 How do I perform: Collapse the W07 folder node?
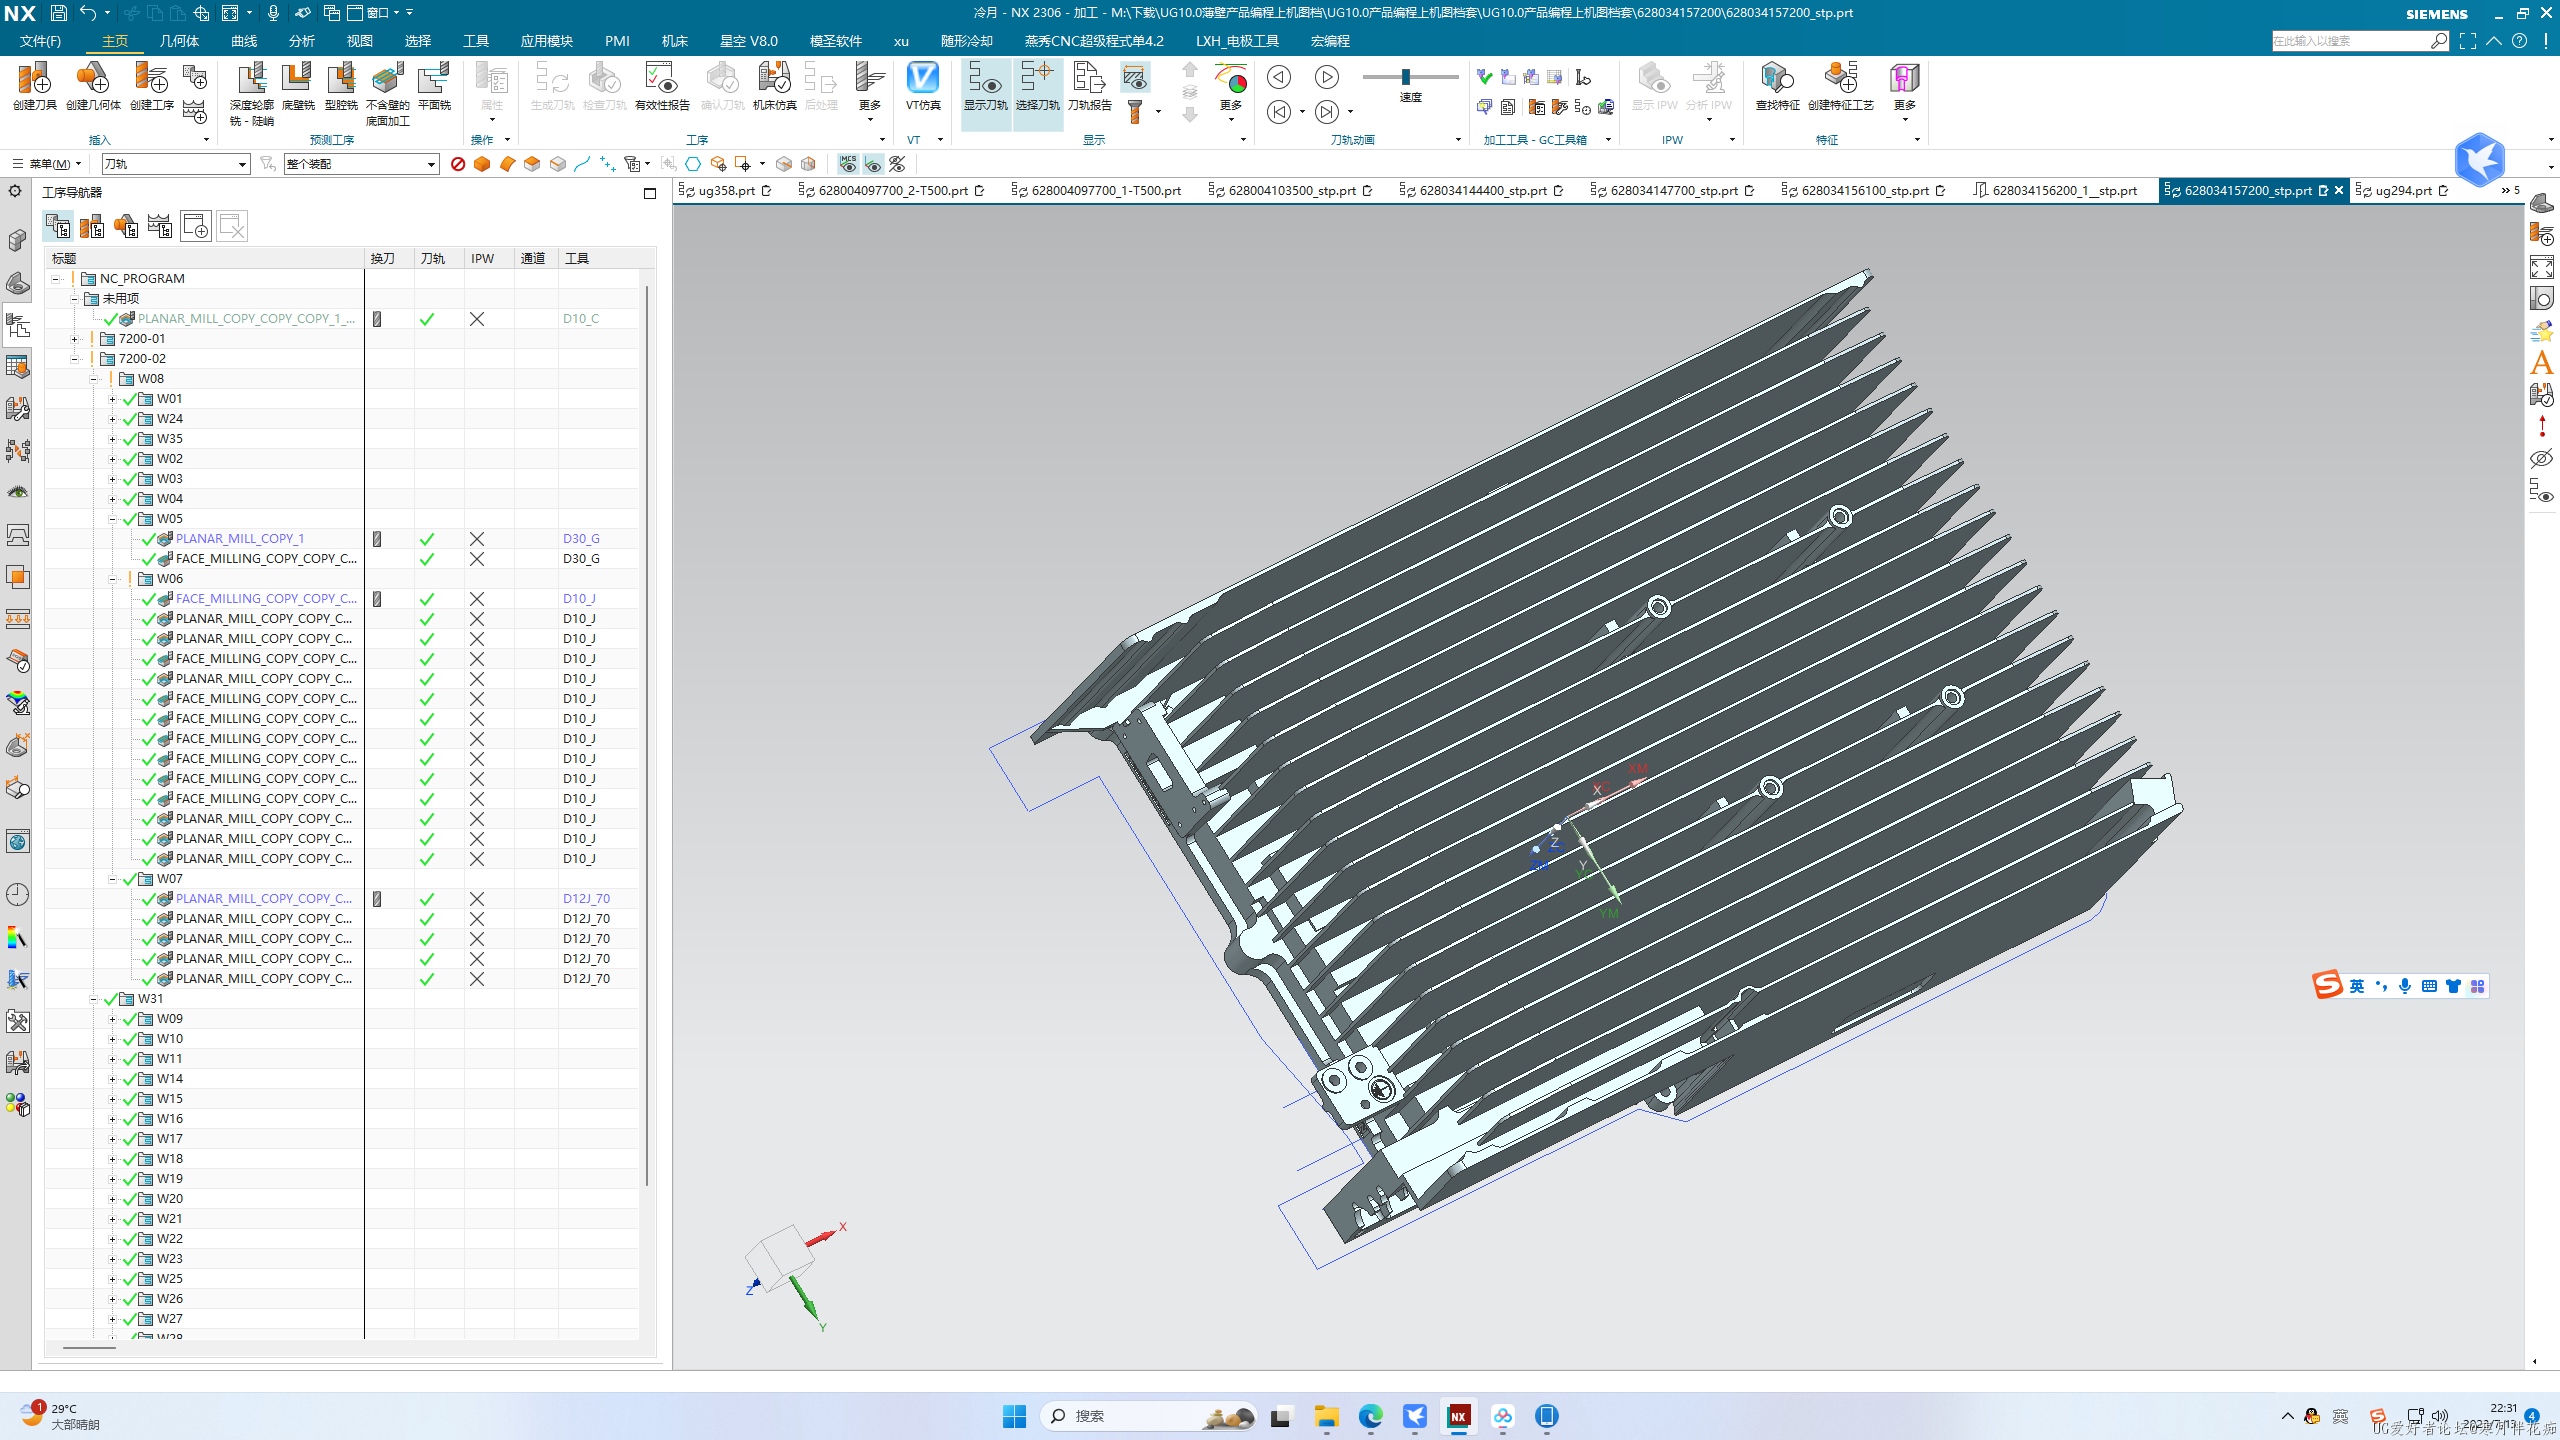(x=113, y=879)
